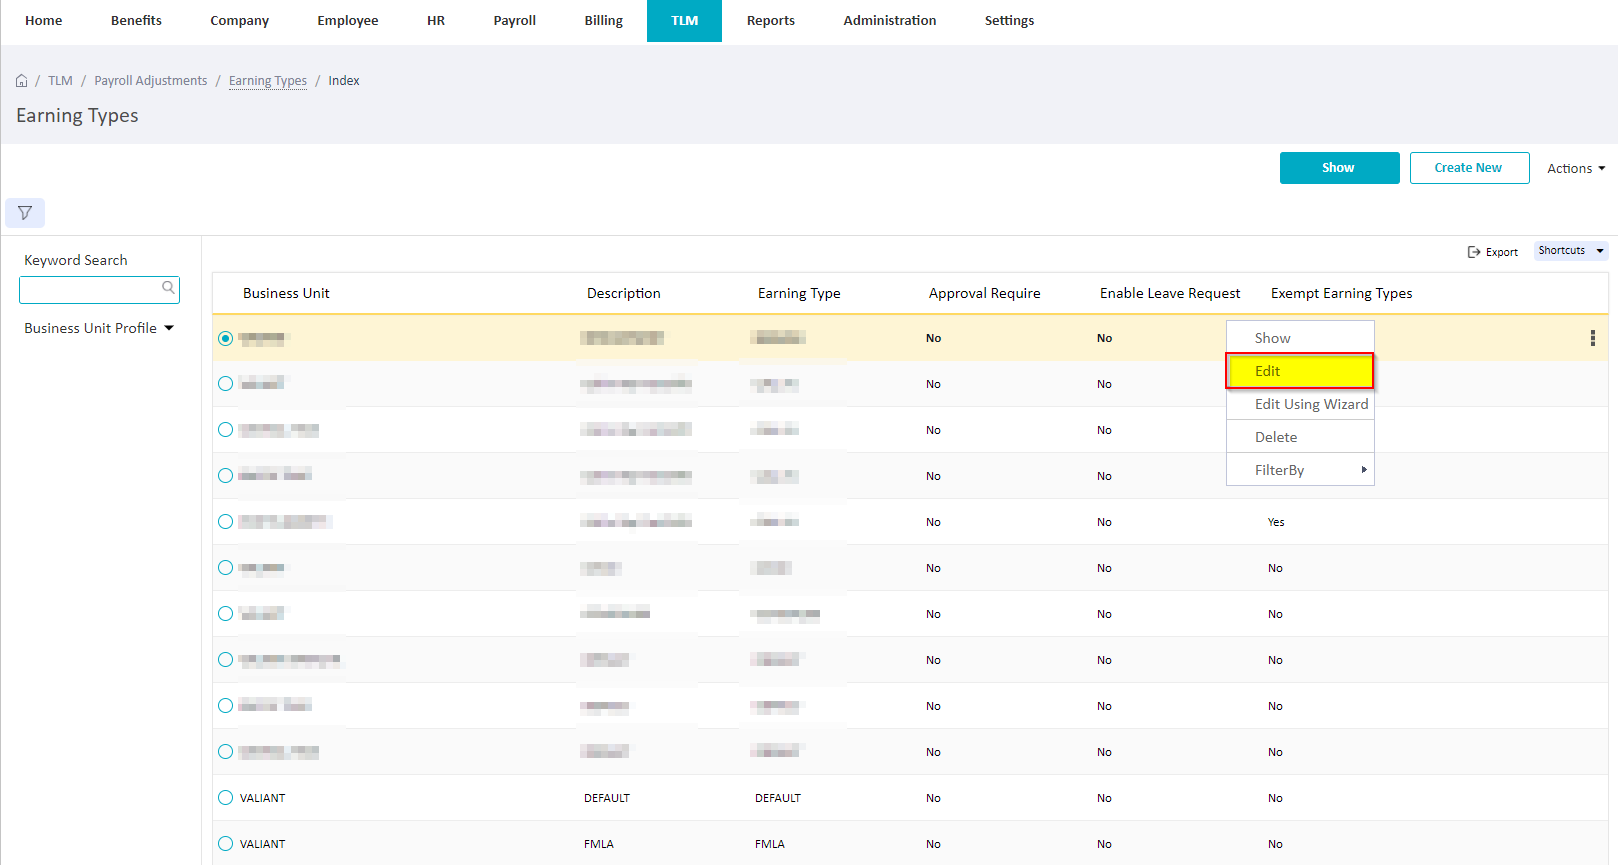1618x865 pixels.
Task: Click the FMLA description cell
Action: click(599, 844)
